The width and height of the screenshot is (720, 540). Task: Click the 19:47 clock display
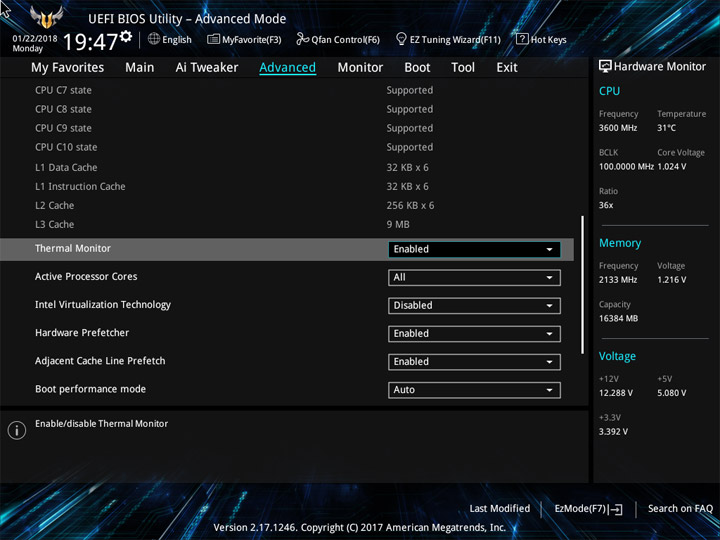(91, 42)
